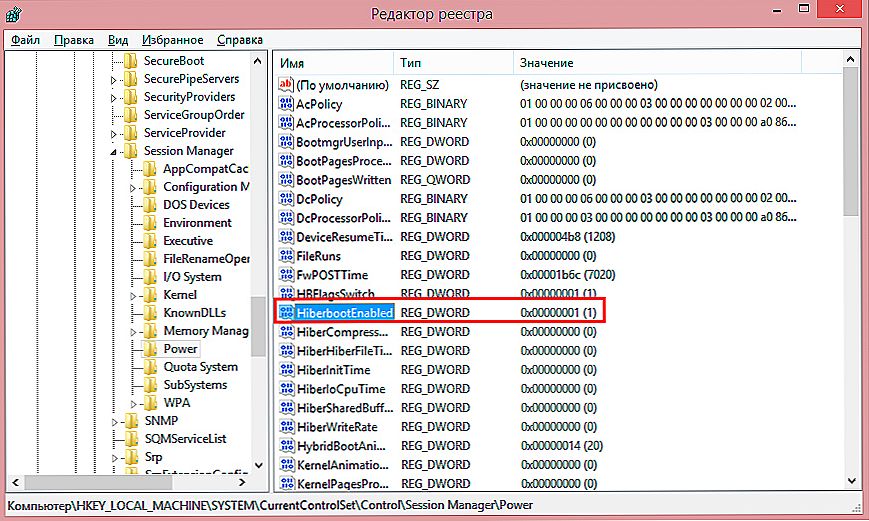Image resolution: width=869 pixels, height=521 pixels.
Task: Click the HiberWriteRate value icon
Action: 287,427
